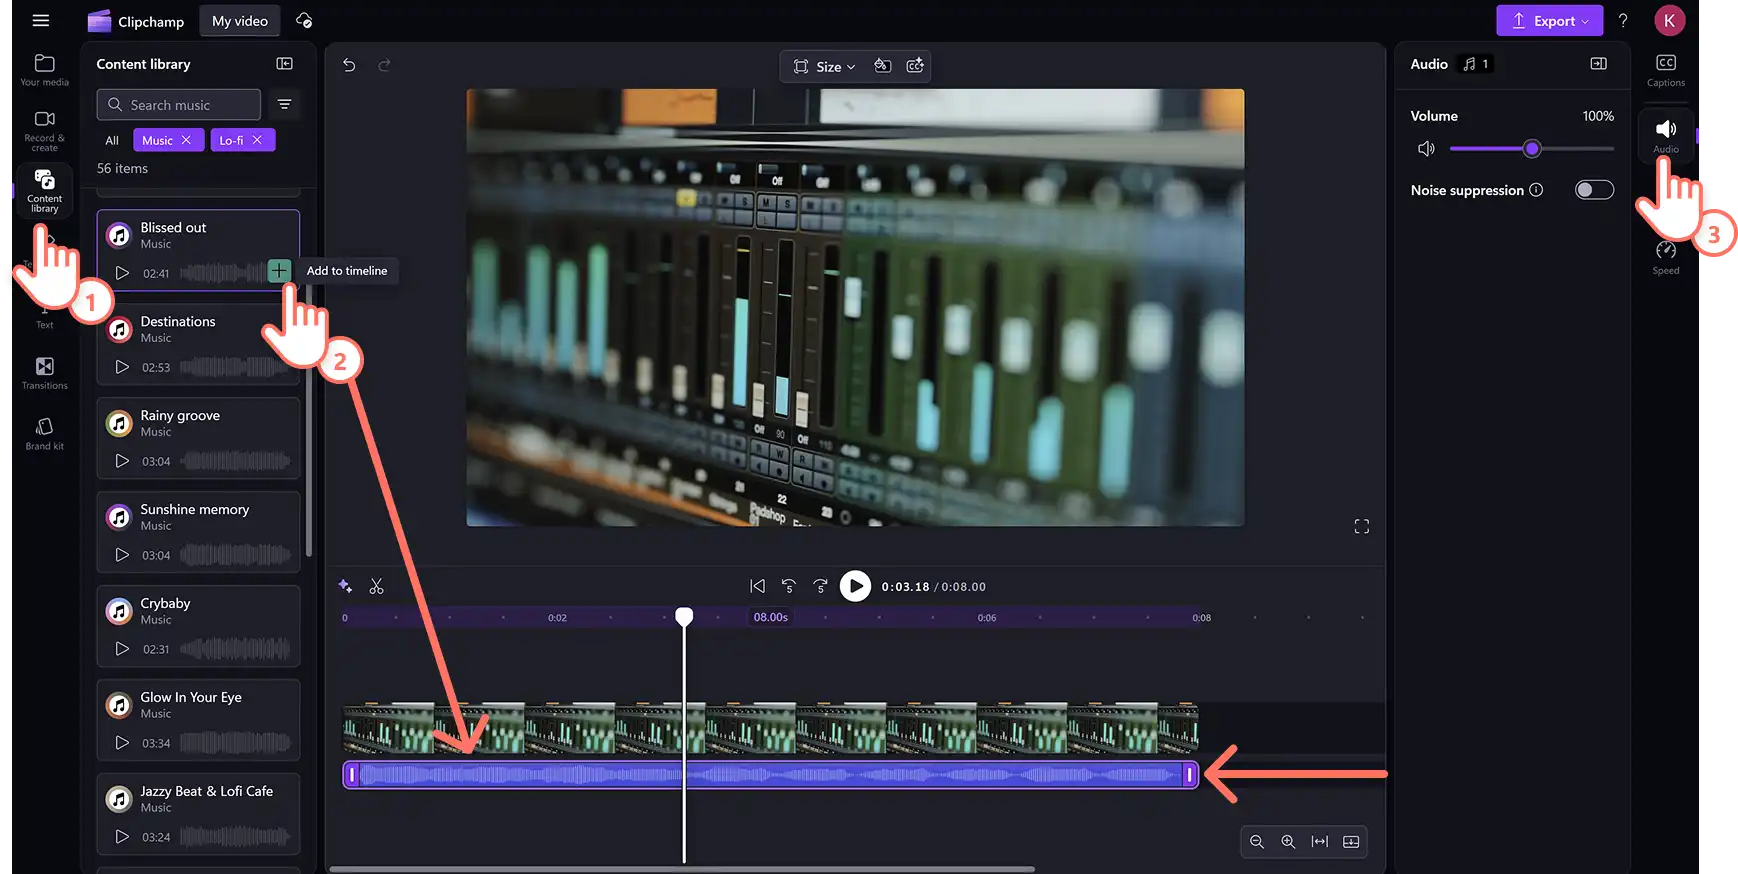Click the Clipchamp logo
This screenshot has width=1738, height=874.
136,20
